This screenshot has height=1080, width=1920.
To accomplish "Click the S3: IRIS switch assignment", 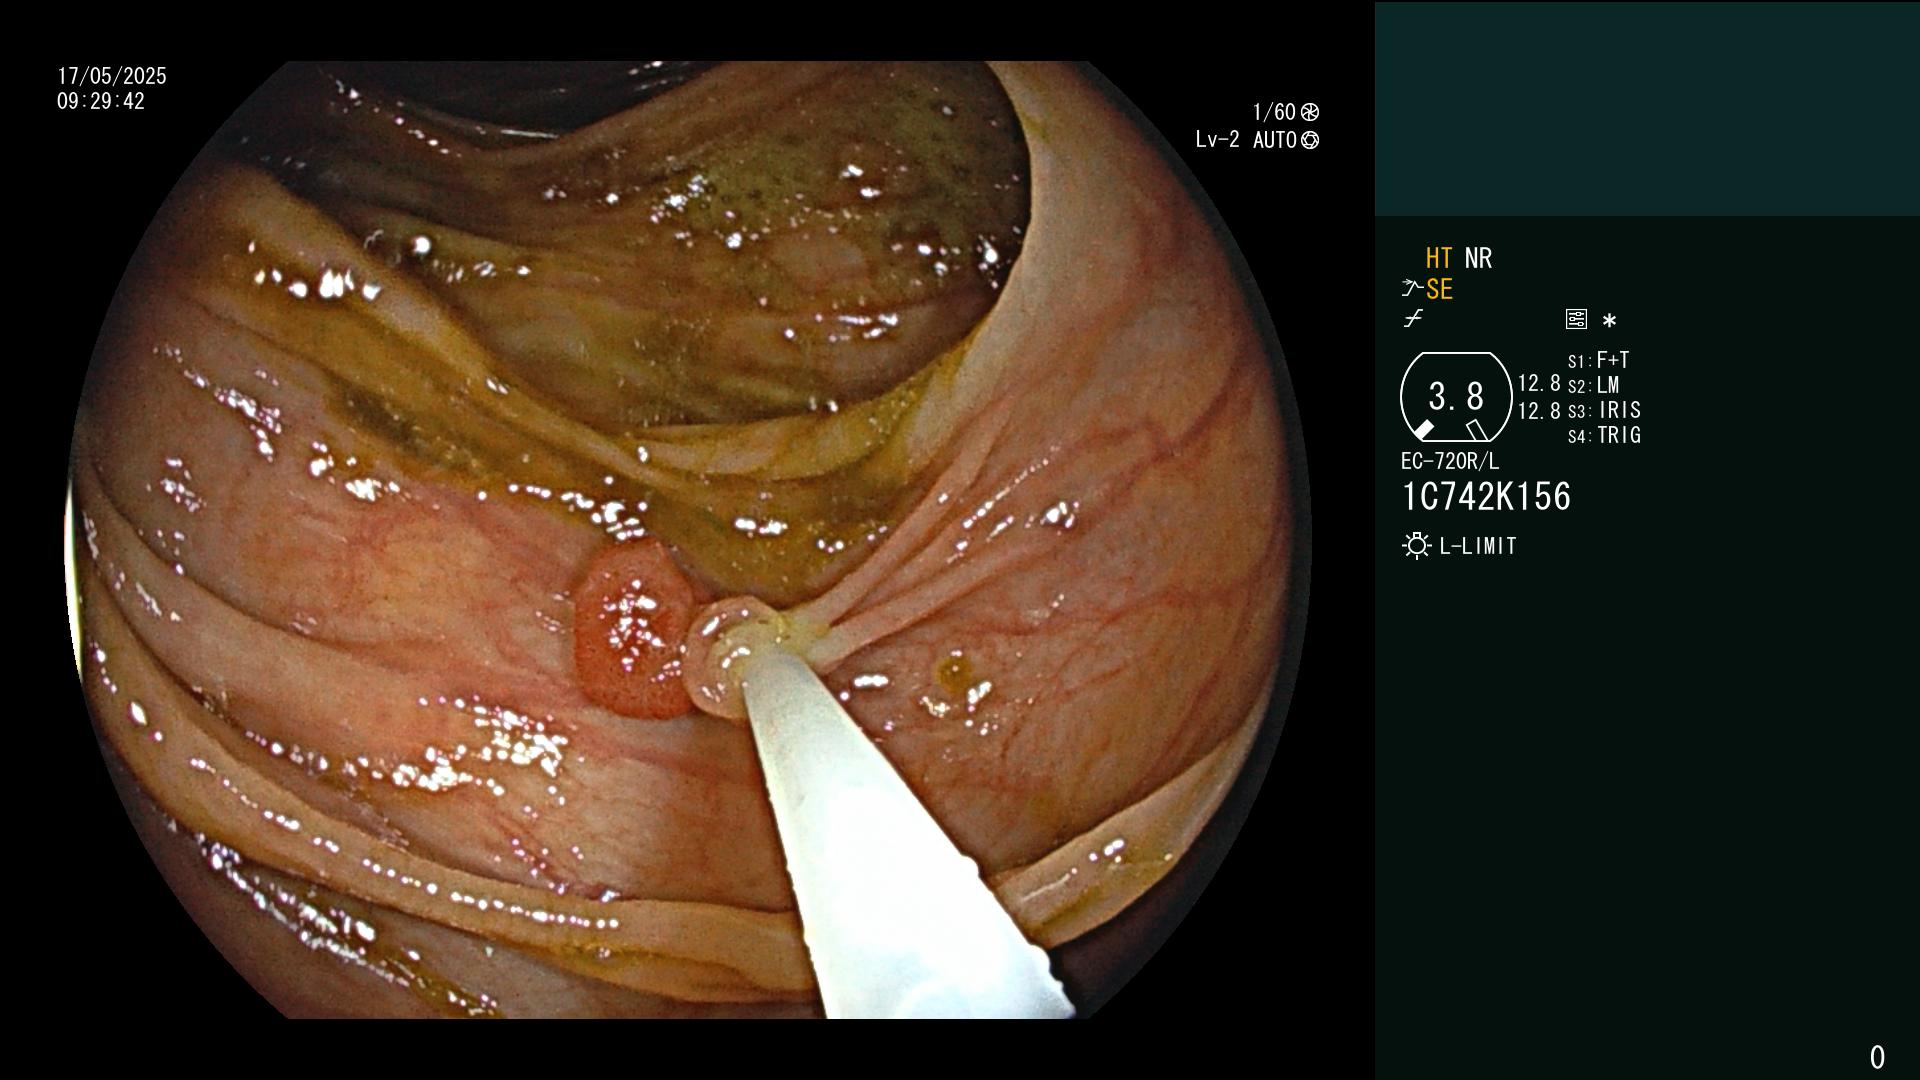I will pyautogui.click(x=1604, y=410).
